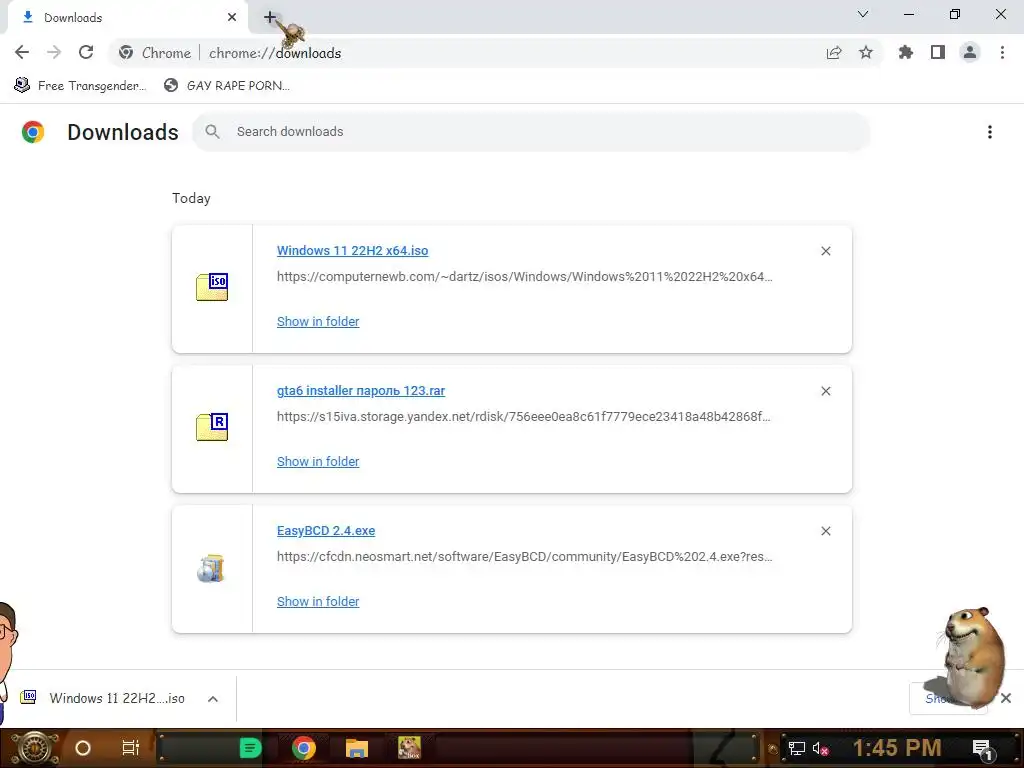Image resolution: width=1024 pixels, height=768 pixels.
Task: Bookmark this page with the star
Action: (866, 53)
